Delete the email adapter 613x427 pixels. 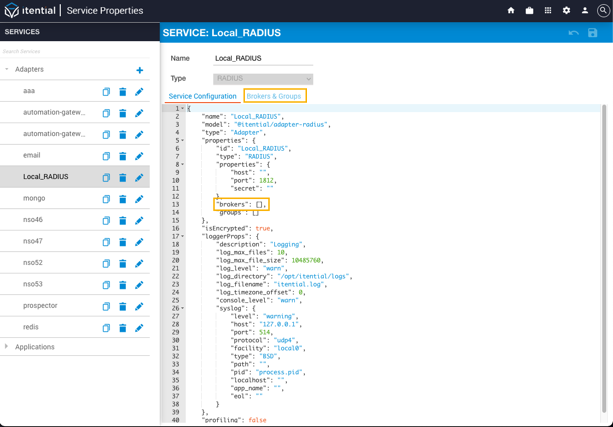123,156
